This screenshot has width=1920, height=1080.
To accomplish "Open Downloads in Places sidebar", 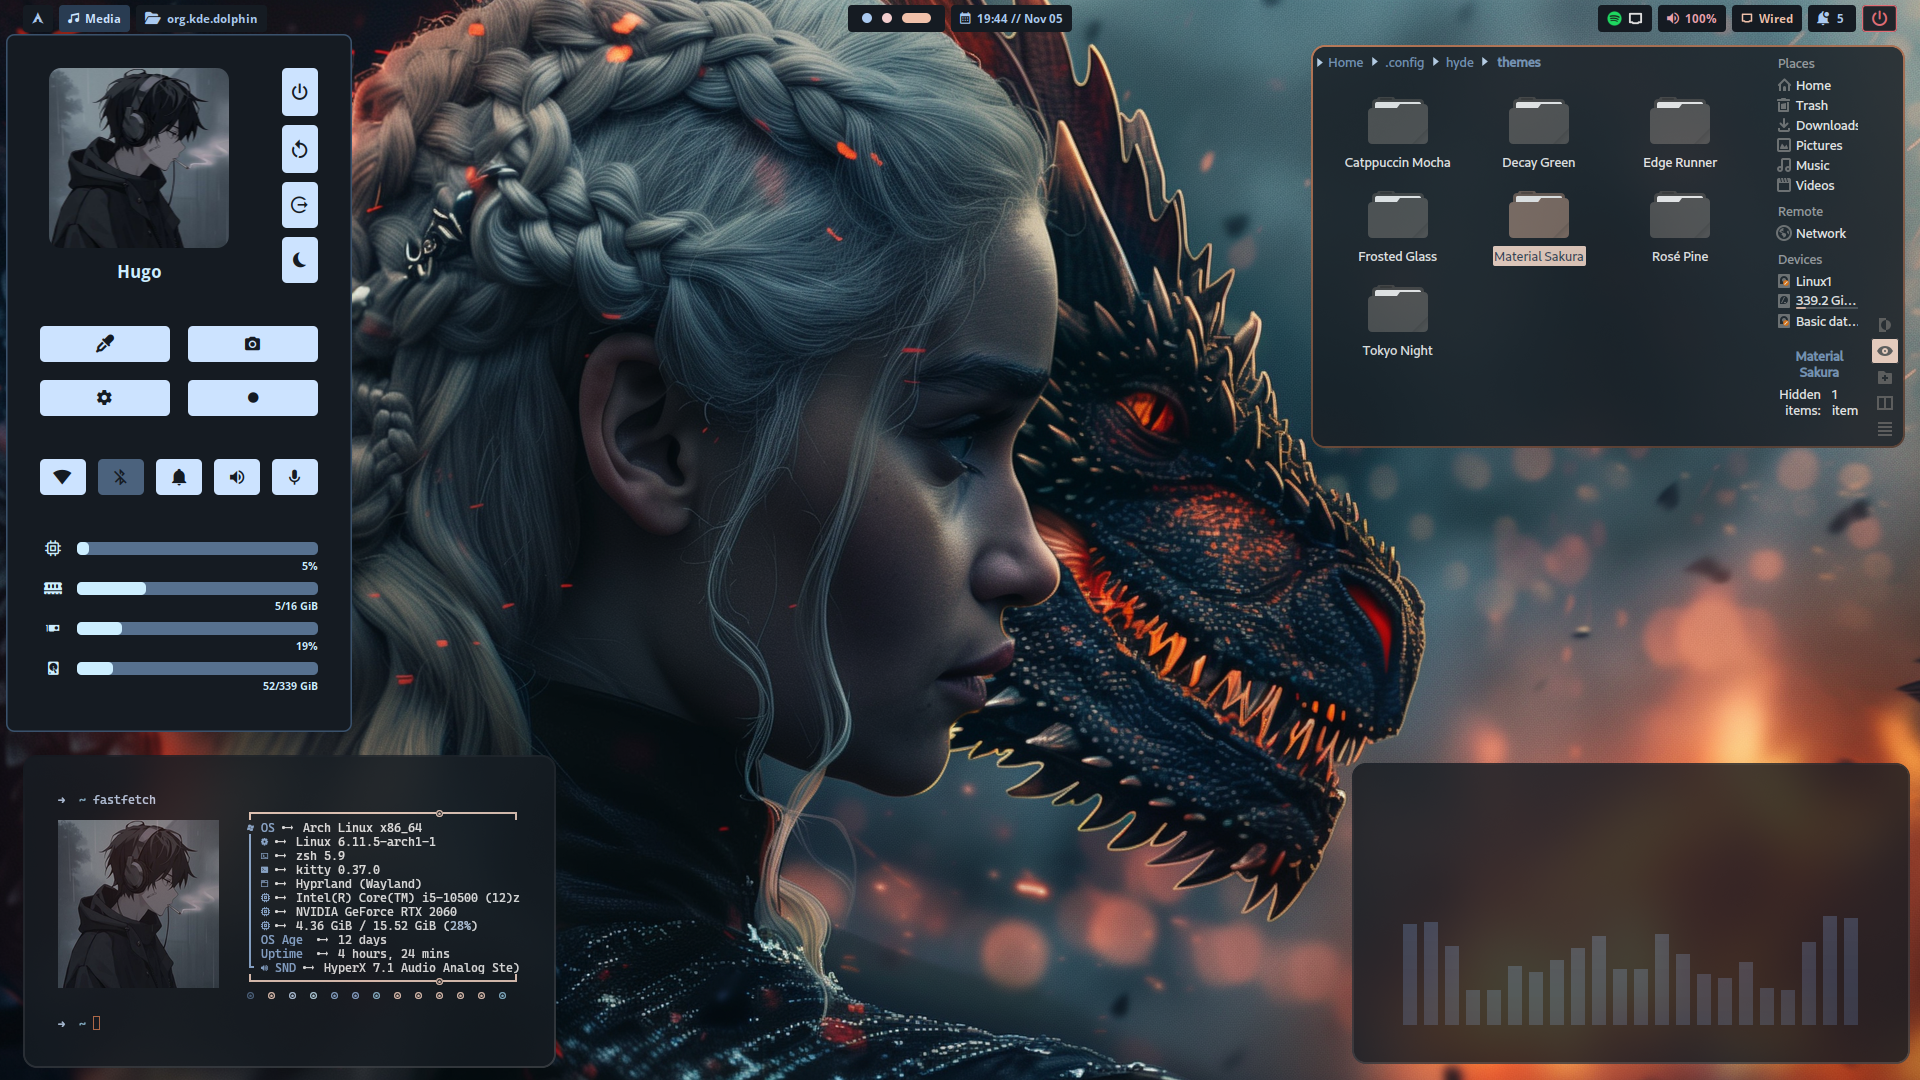I will [1817, 125].
